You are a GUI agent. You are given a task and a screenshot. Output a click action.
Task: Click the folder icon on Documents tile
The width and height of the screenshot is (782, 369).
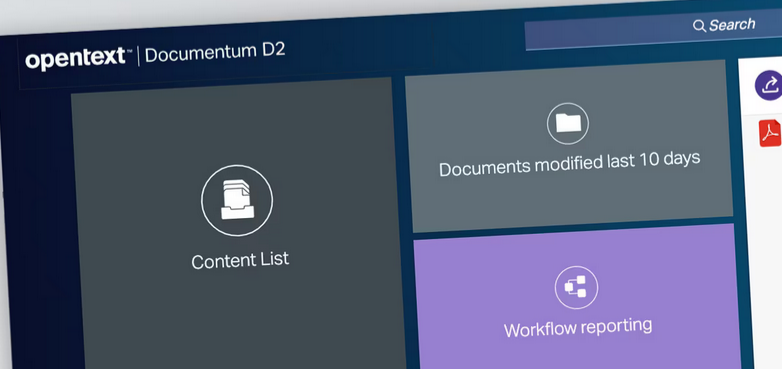pyautogui.click(x=568, y=123)
